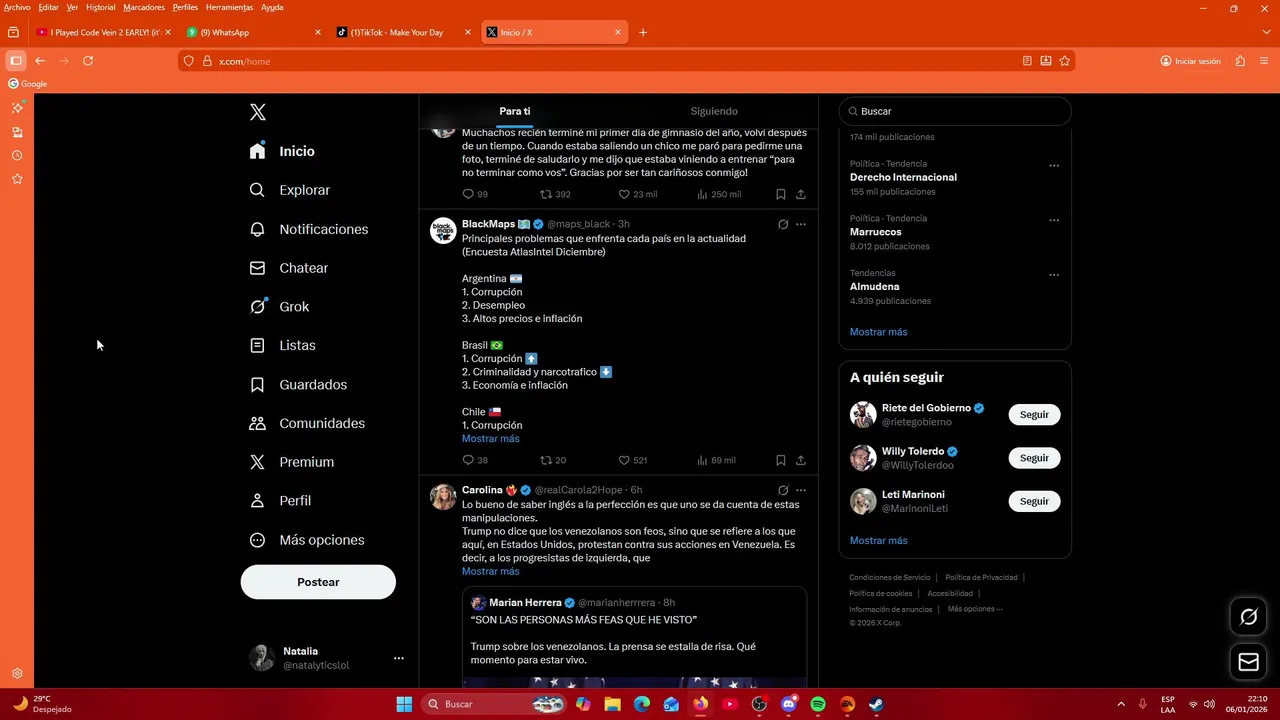
Task: Switch to the WhatsApp browser tab
Action: click(254, 32)
